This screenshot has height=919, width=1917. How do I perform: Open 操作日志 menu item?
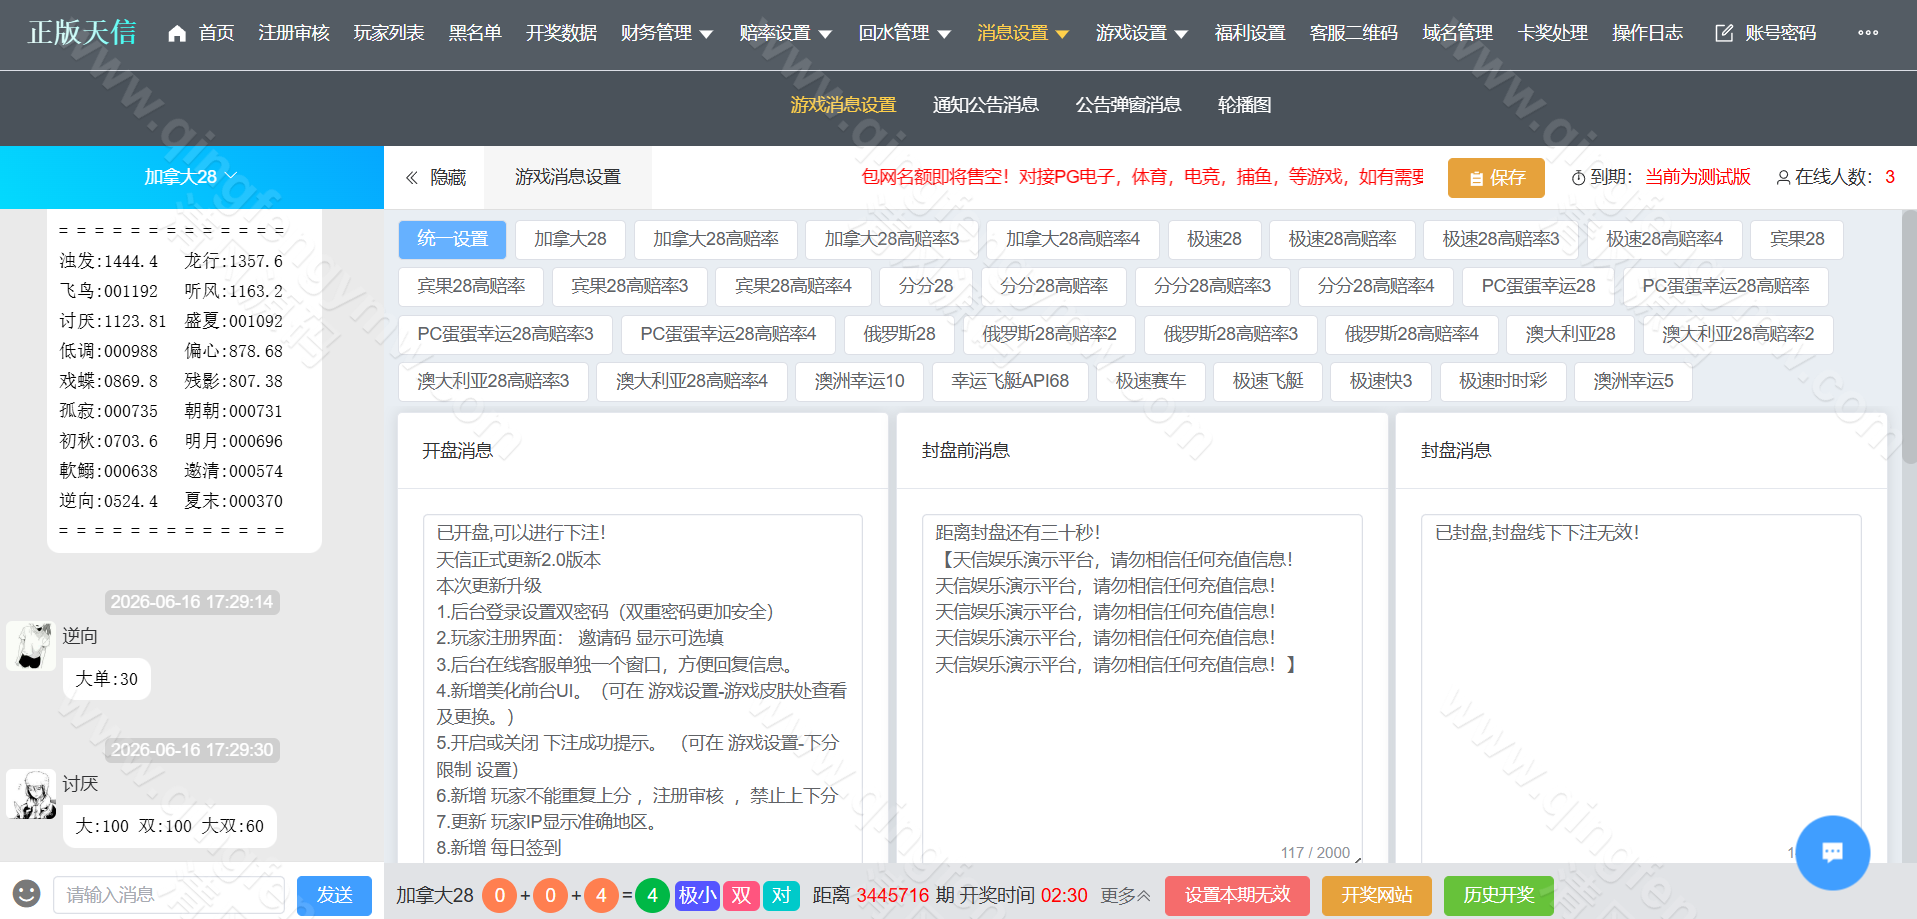1648,33
